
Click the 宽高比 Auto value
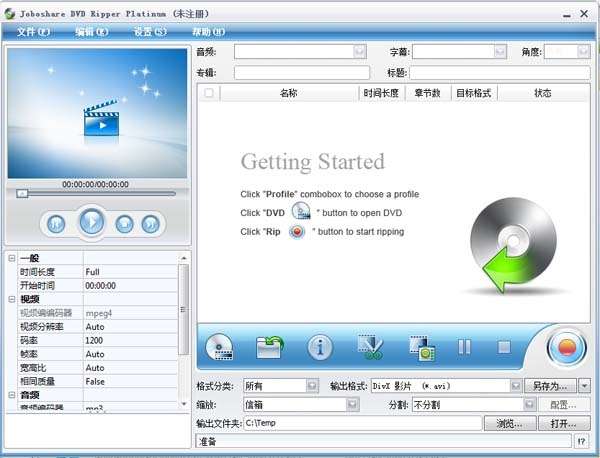pyautogui.click(x=130, y=368)
